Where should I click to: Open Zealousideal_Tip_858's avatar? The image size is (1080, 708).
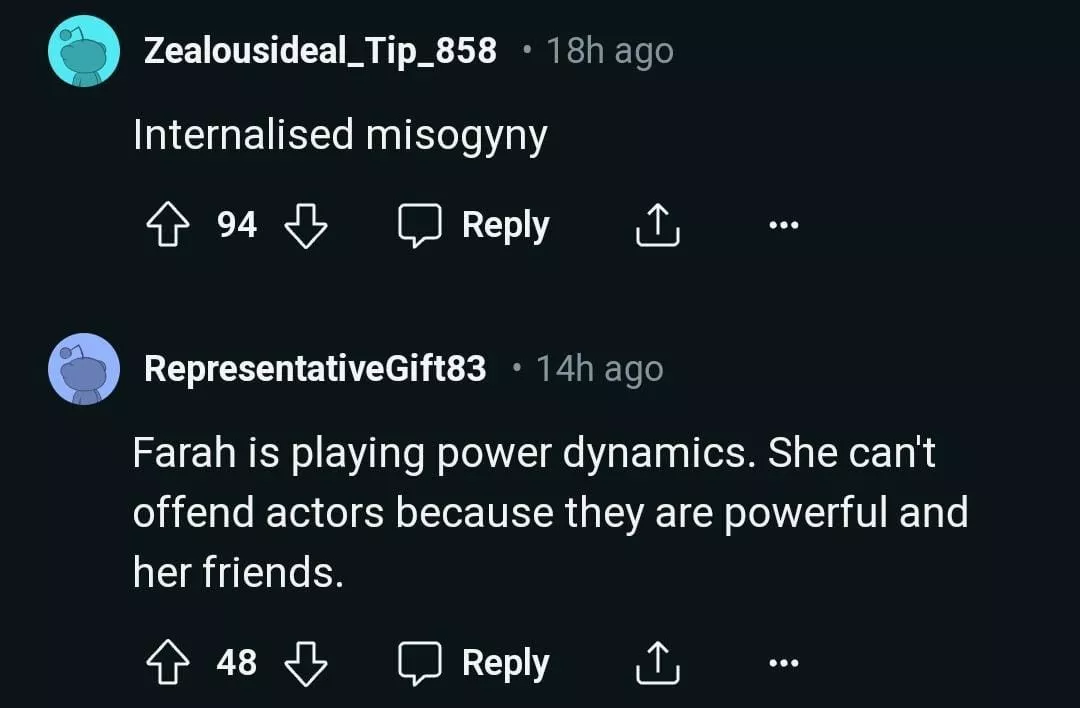pyautogui.click(x=84, y=52)
